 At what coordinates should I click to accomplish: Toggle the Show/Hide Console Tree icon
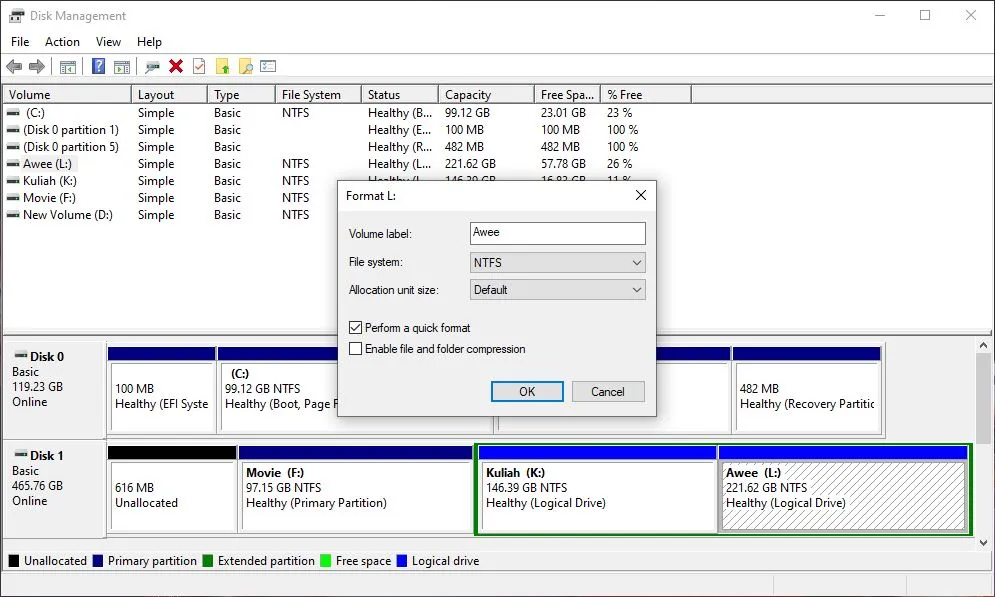click(x=67, y=66)
